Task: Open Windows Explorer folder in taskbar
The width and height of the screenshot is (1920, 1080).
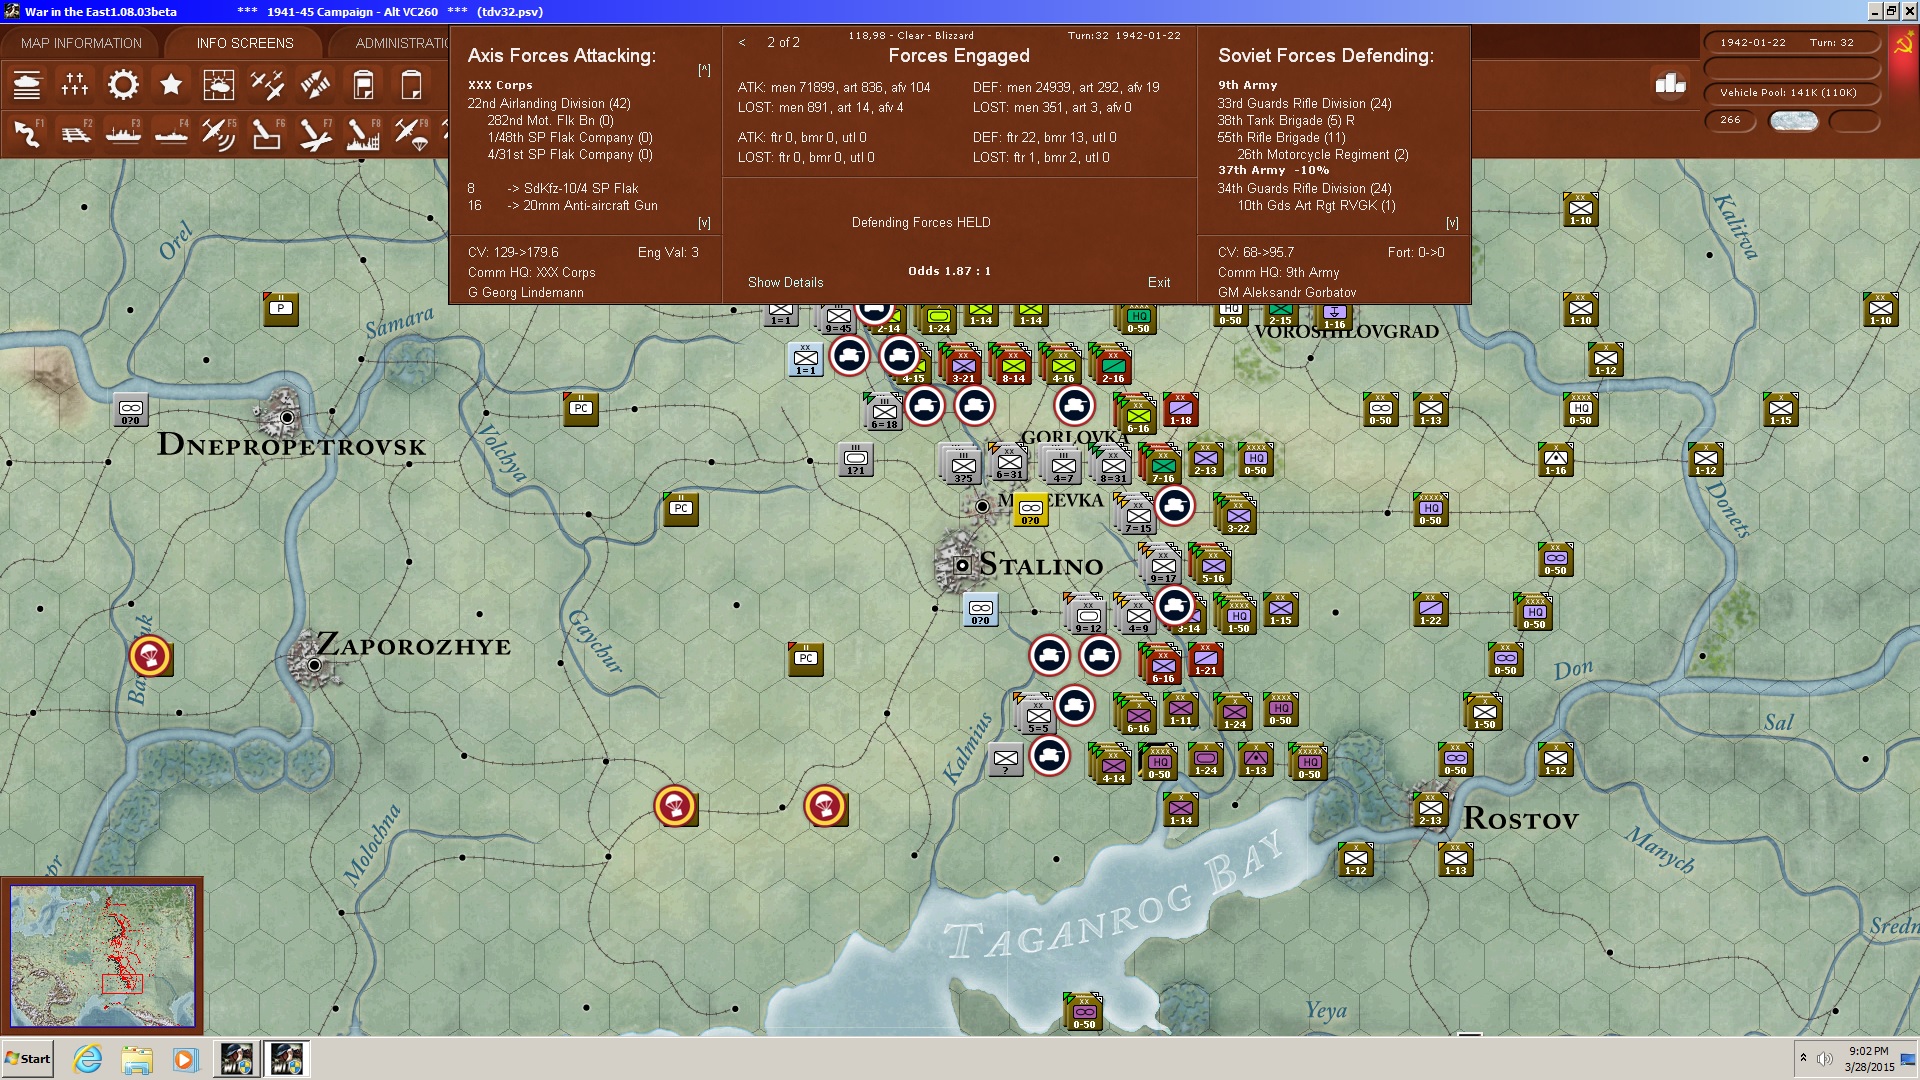Action: 136,1059
